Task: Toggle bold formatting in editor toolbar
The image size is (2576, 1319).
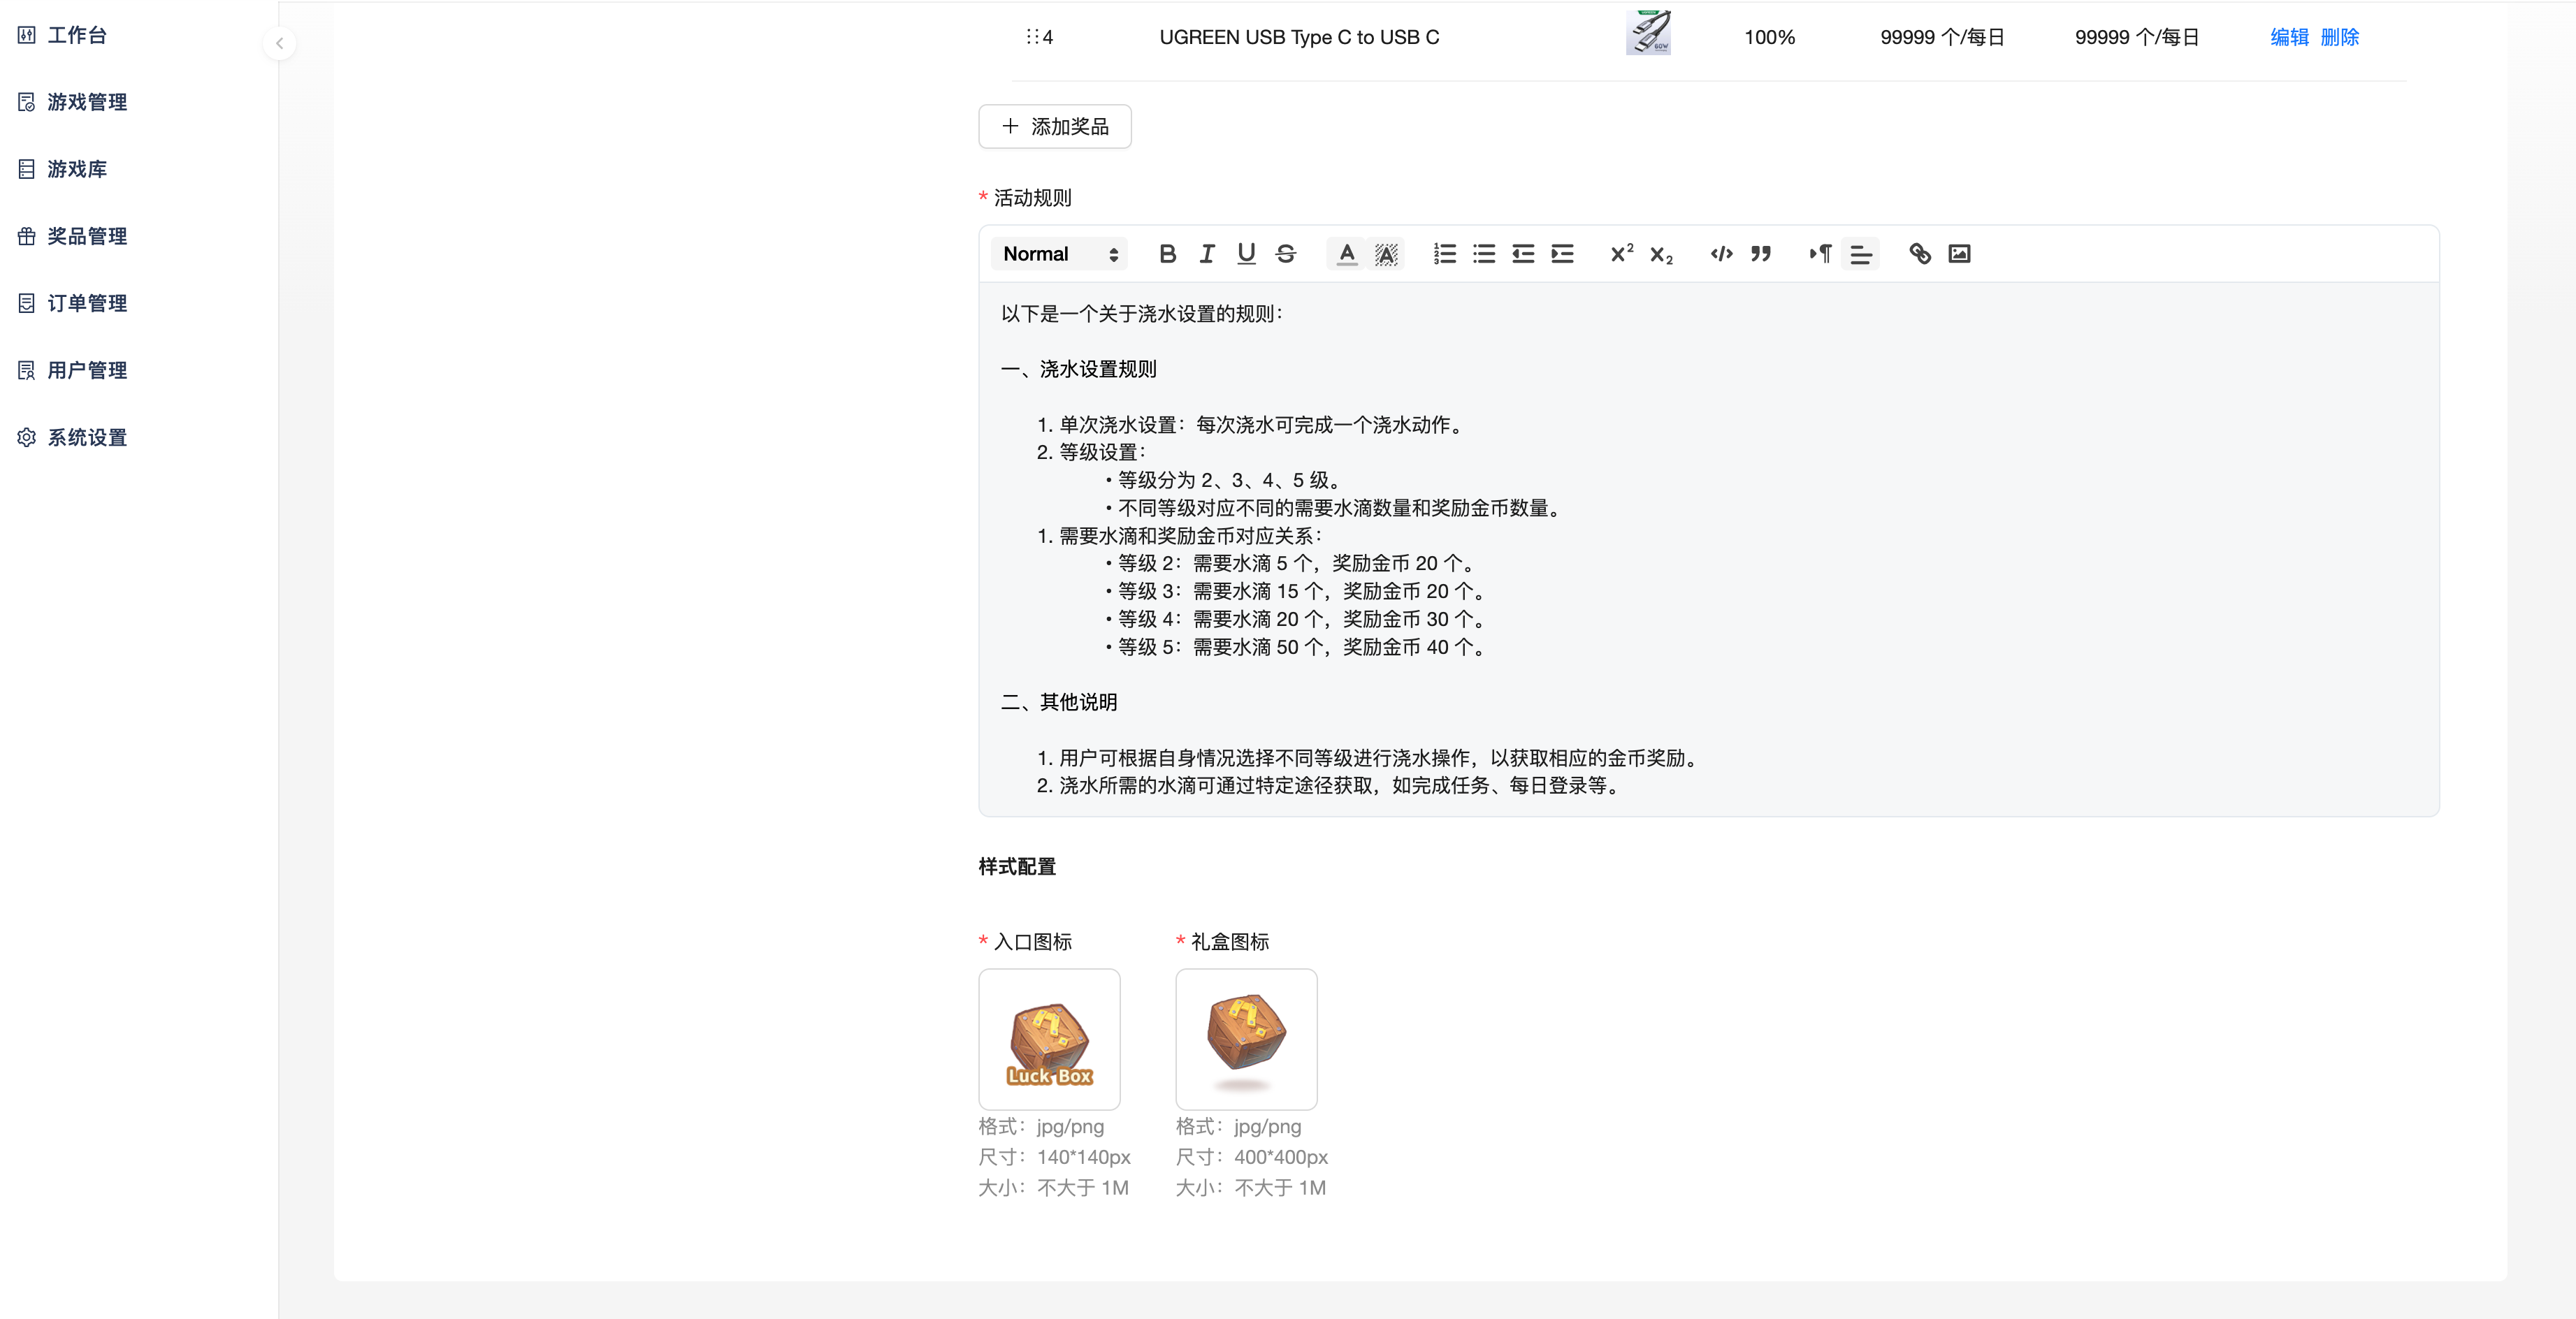Action: [1167, 254]
